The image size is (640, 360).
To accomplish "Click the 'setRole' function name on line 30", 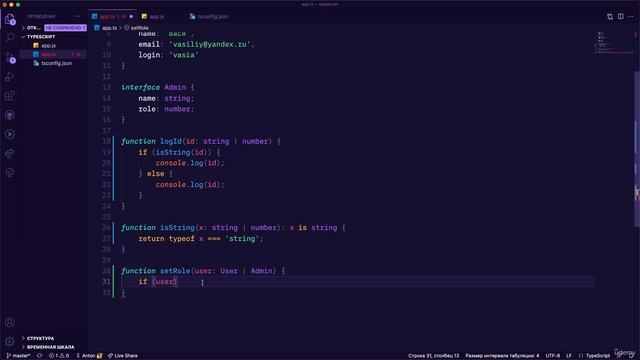I will click(x=175, y=271).
